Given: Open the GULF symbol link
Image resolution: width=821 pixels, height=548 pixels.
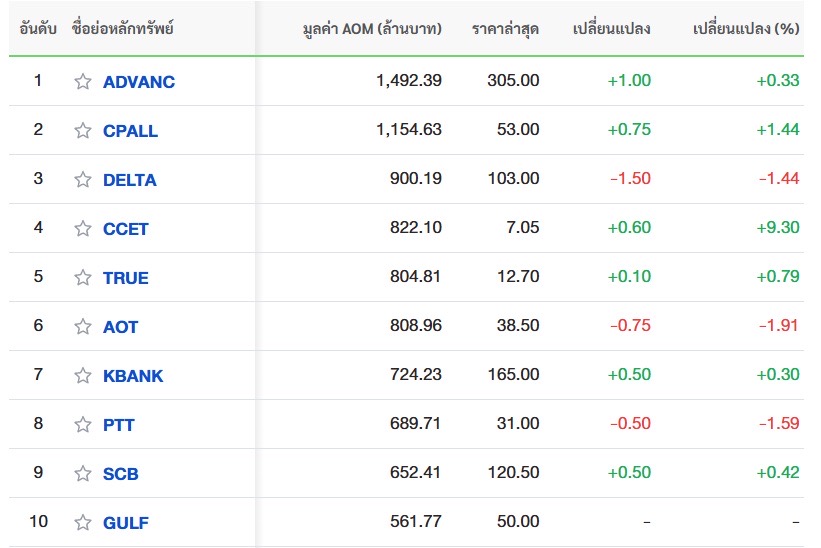Looking at the screenshot, I should point(125,523).
